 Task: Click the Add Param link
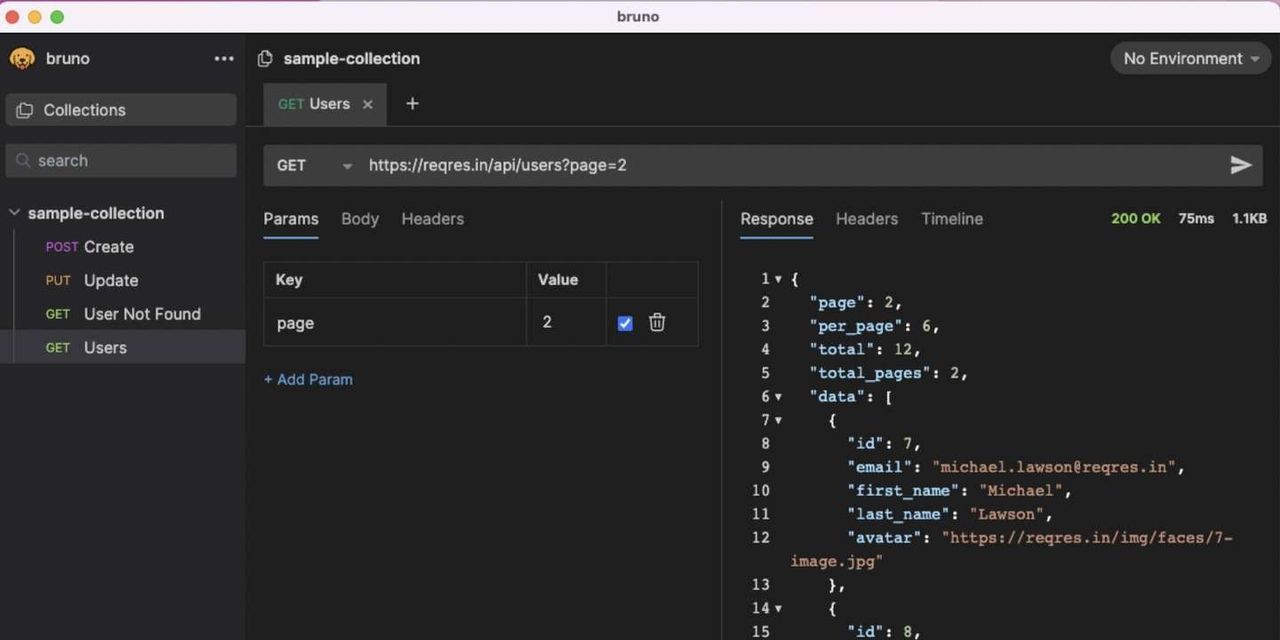pyautogui.click(x=308, y=379)
